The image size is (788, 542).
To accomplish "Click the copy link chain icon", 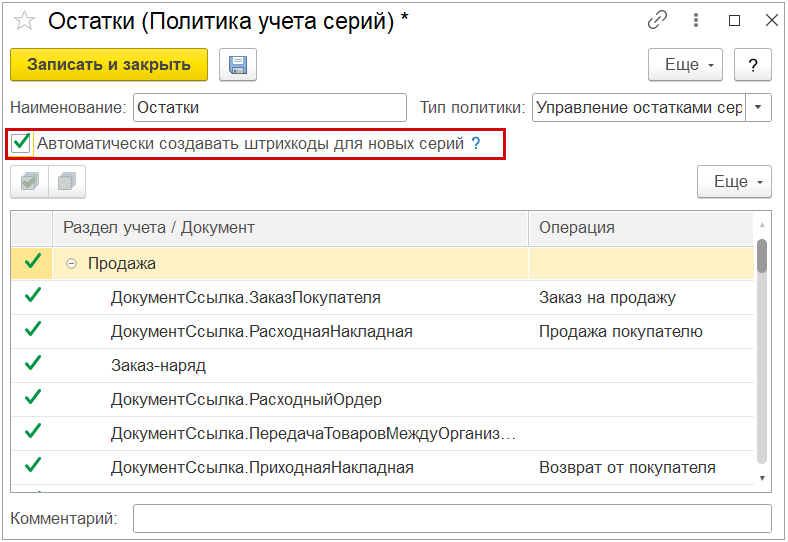I will (657, 20).
